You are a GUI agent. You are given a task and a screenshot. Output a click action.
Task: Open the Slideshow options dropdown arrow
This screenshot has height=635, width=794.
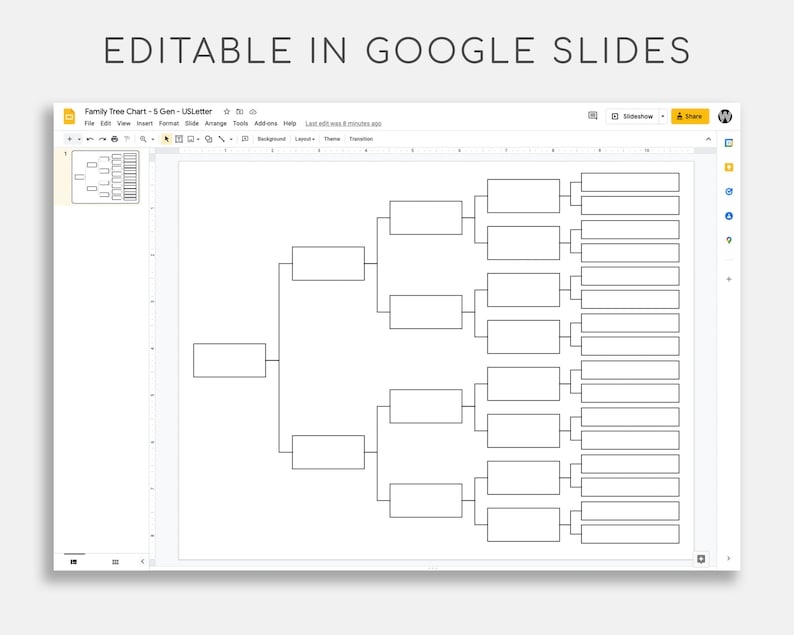(663, 116)
